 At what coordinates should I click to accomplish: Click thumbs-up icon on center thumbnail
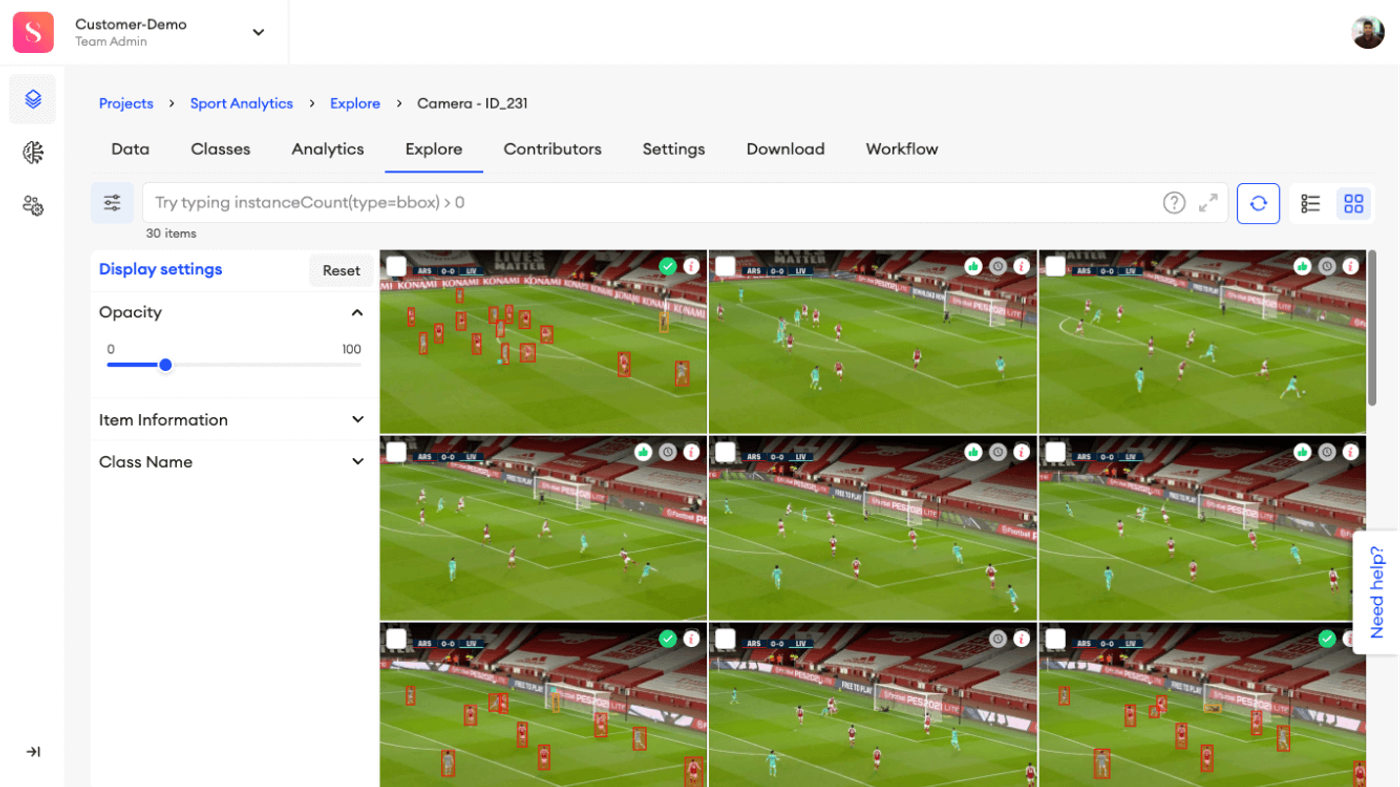click(x=973, y=452)
